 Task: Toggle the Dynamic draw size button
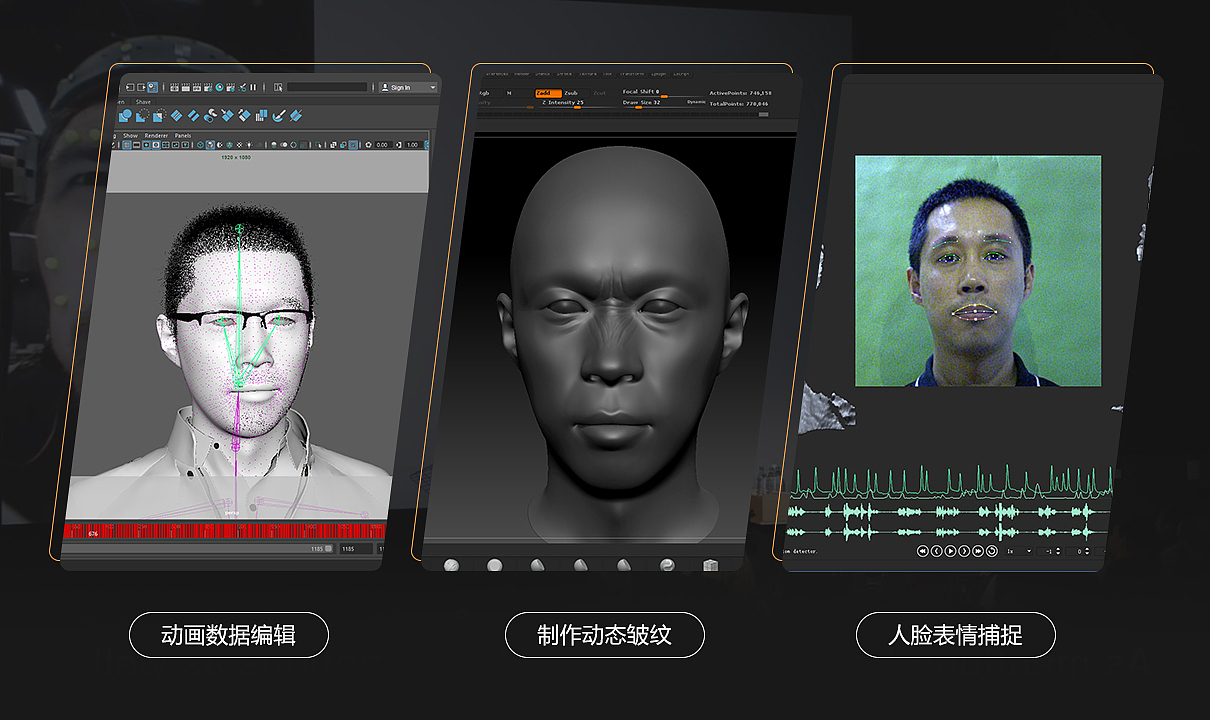click(x=696, y=102)
